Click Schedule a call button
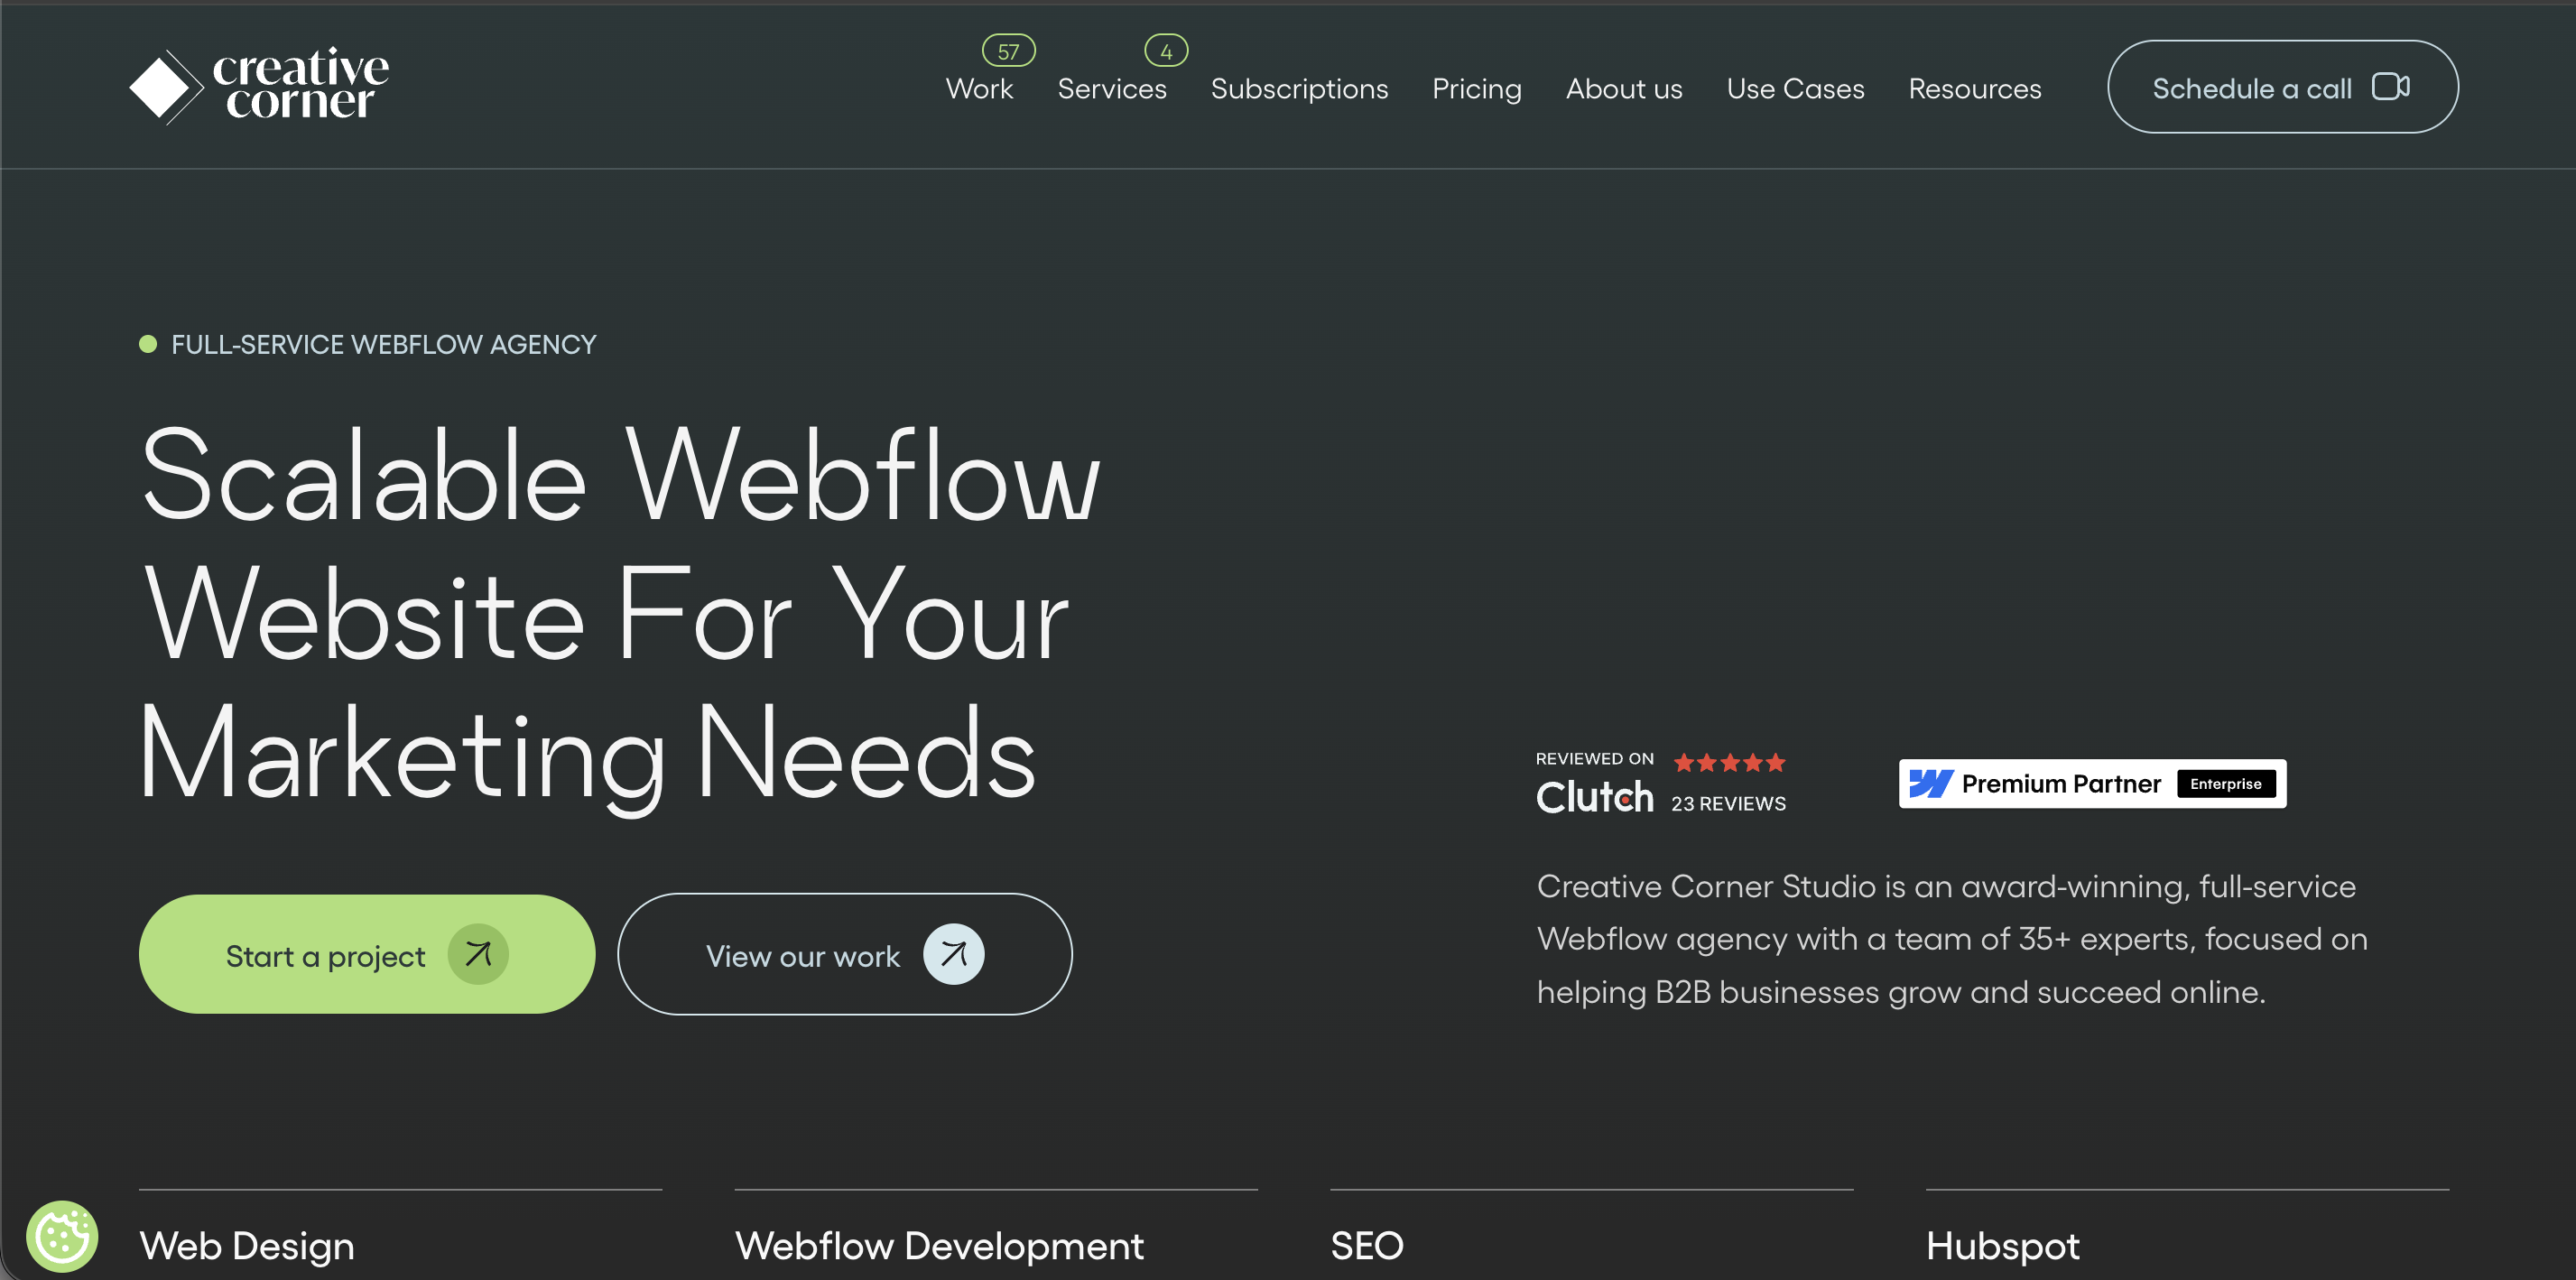 click(2282, 87)
